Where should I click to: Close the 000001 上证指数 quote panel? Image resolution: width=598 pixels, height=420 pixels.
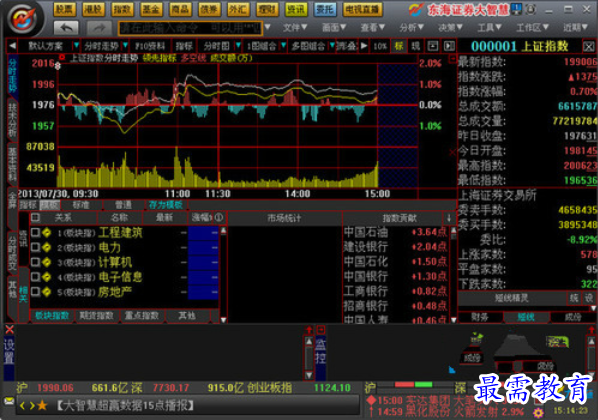coord(588,47)
